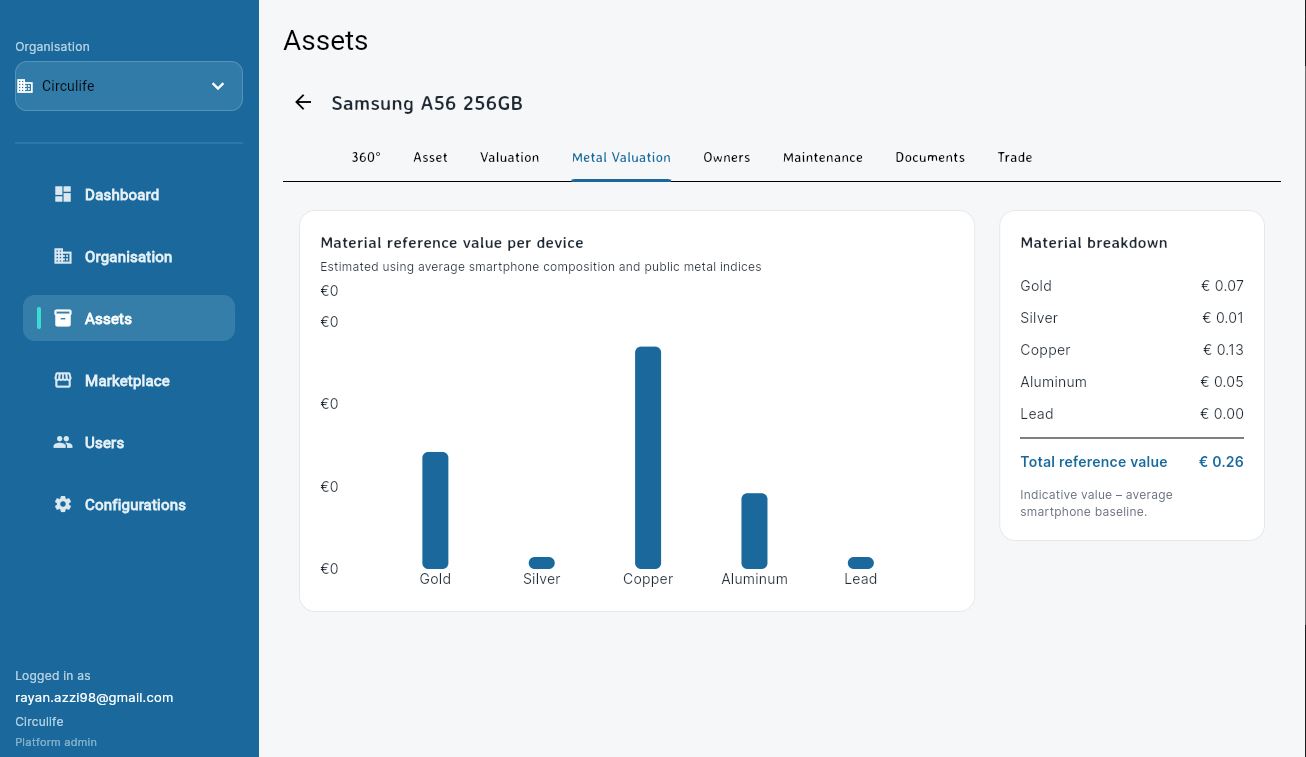Image resolution: width=1306 pixels, height=757 pixels.
Task: Switch to the Valuation tab
Action: [509, 157]
